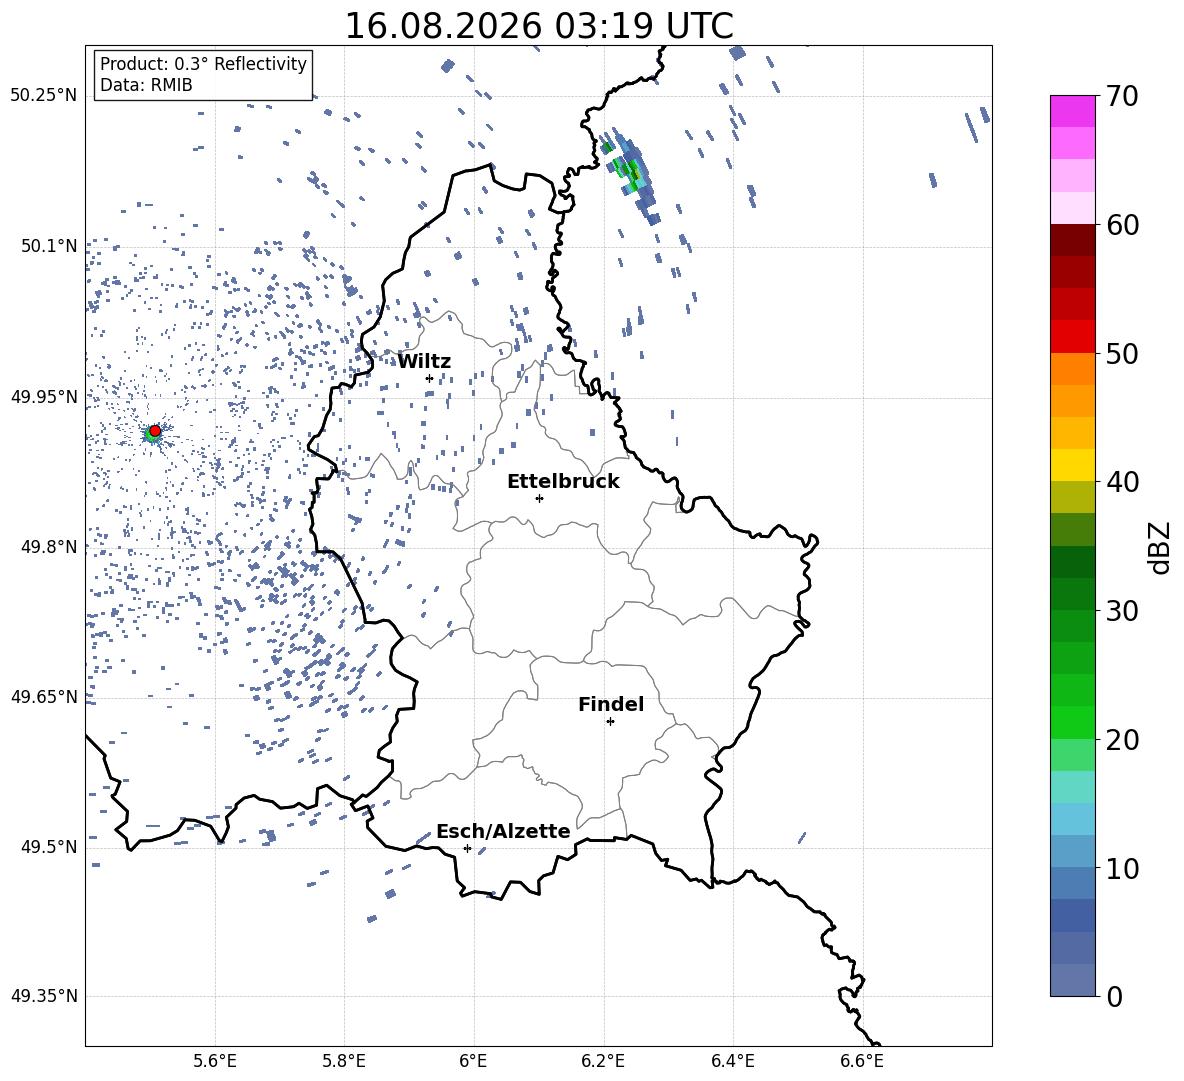Click the Findel station cross marker
1184x1081 pixels.
point(610,722)
